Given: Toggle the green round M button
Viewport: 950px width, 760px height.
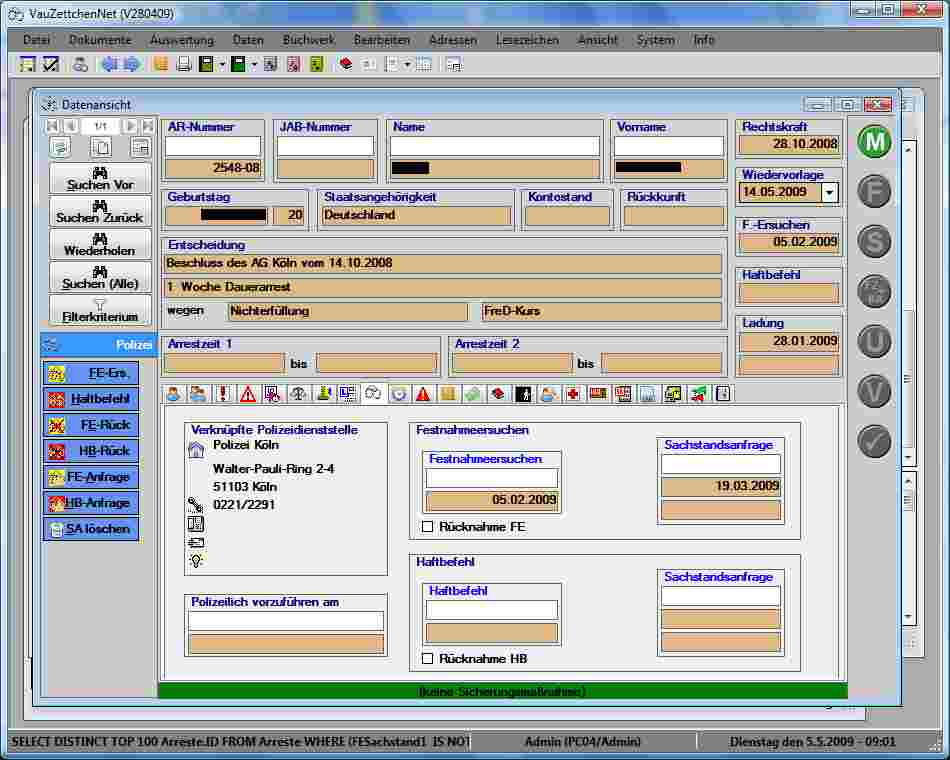Looking at the screenshot, I should (x=874, y=142).
